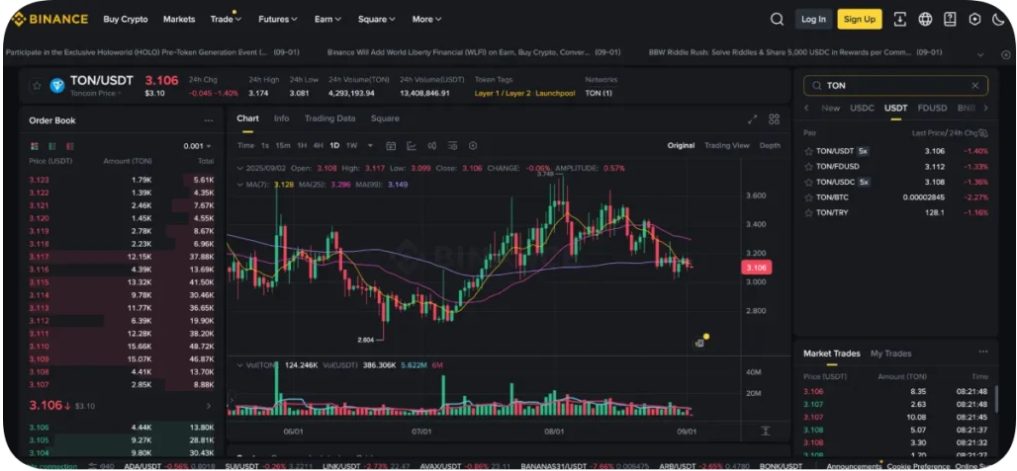Click the Toncoin coin logo

(x=58, y=86)
